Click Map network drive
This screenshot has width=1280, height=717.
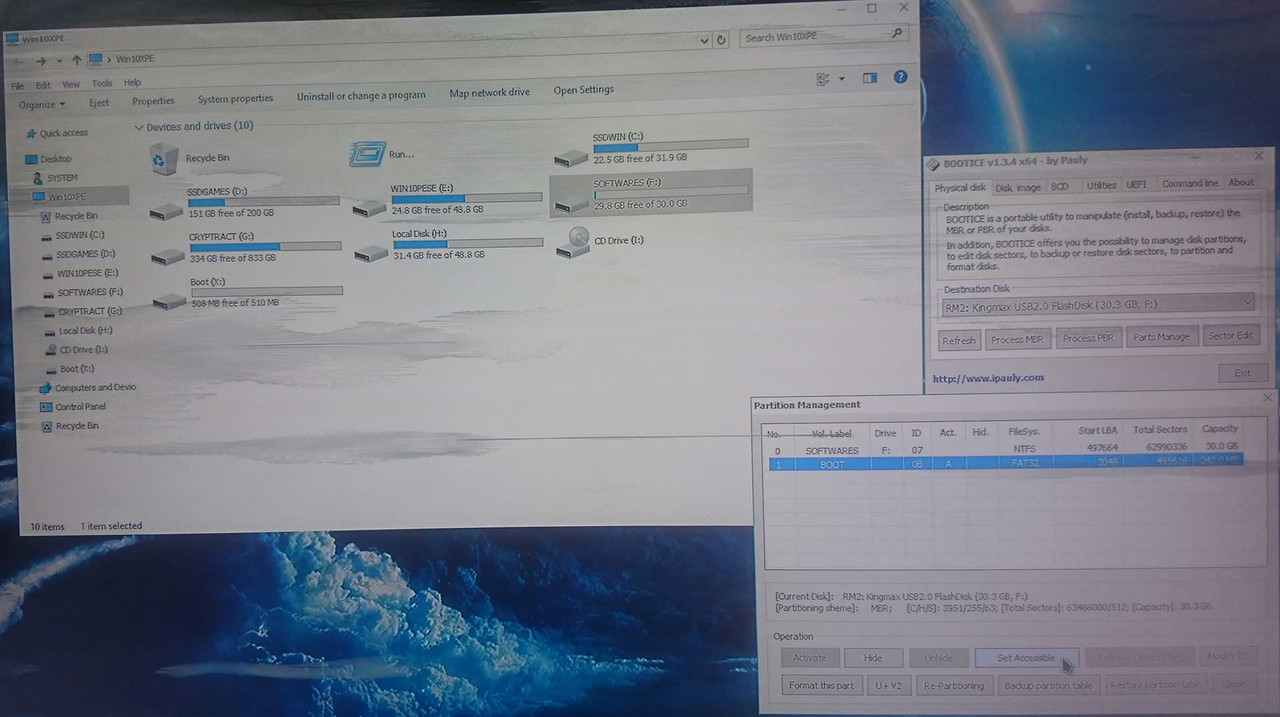pos(490,93)
